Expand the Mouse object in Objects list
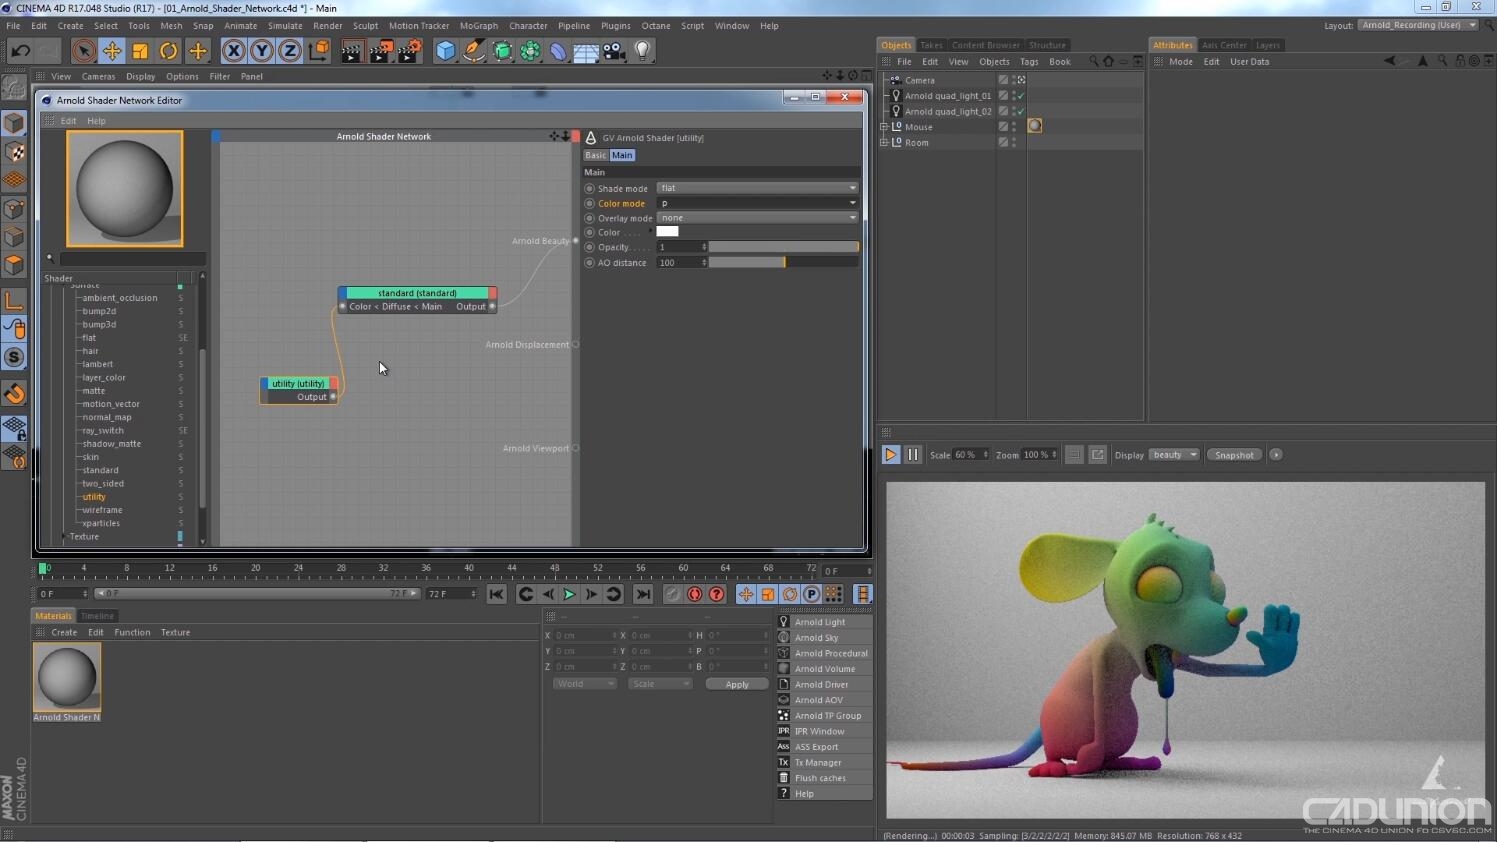Image resolution: width=1497 pixels, height=842 pixels. click(884, 127)
